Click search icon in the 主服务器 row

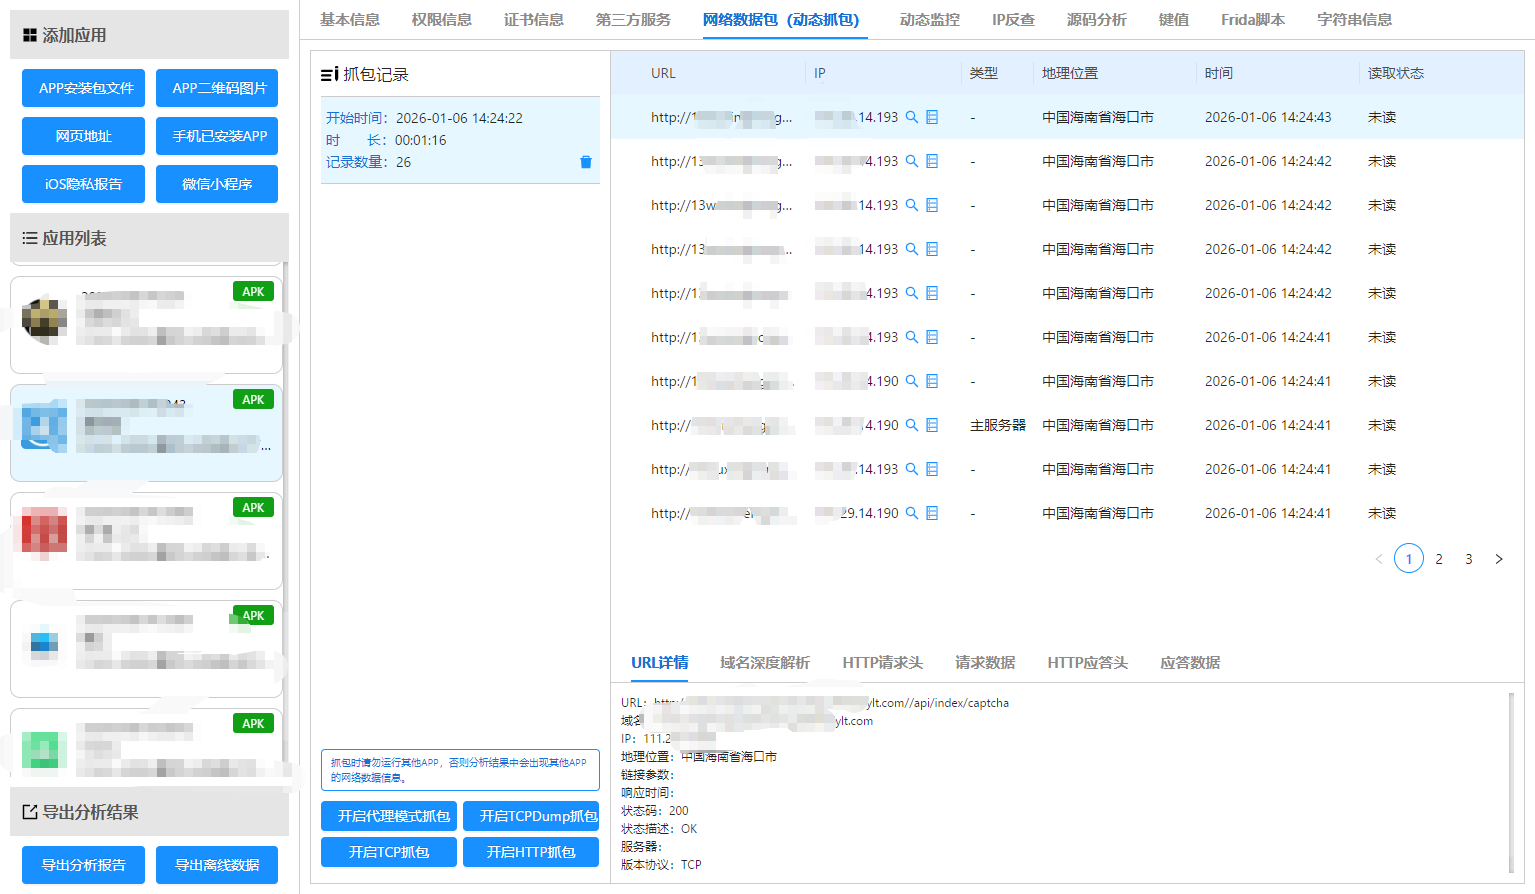pos(912,425)
